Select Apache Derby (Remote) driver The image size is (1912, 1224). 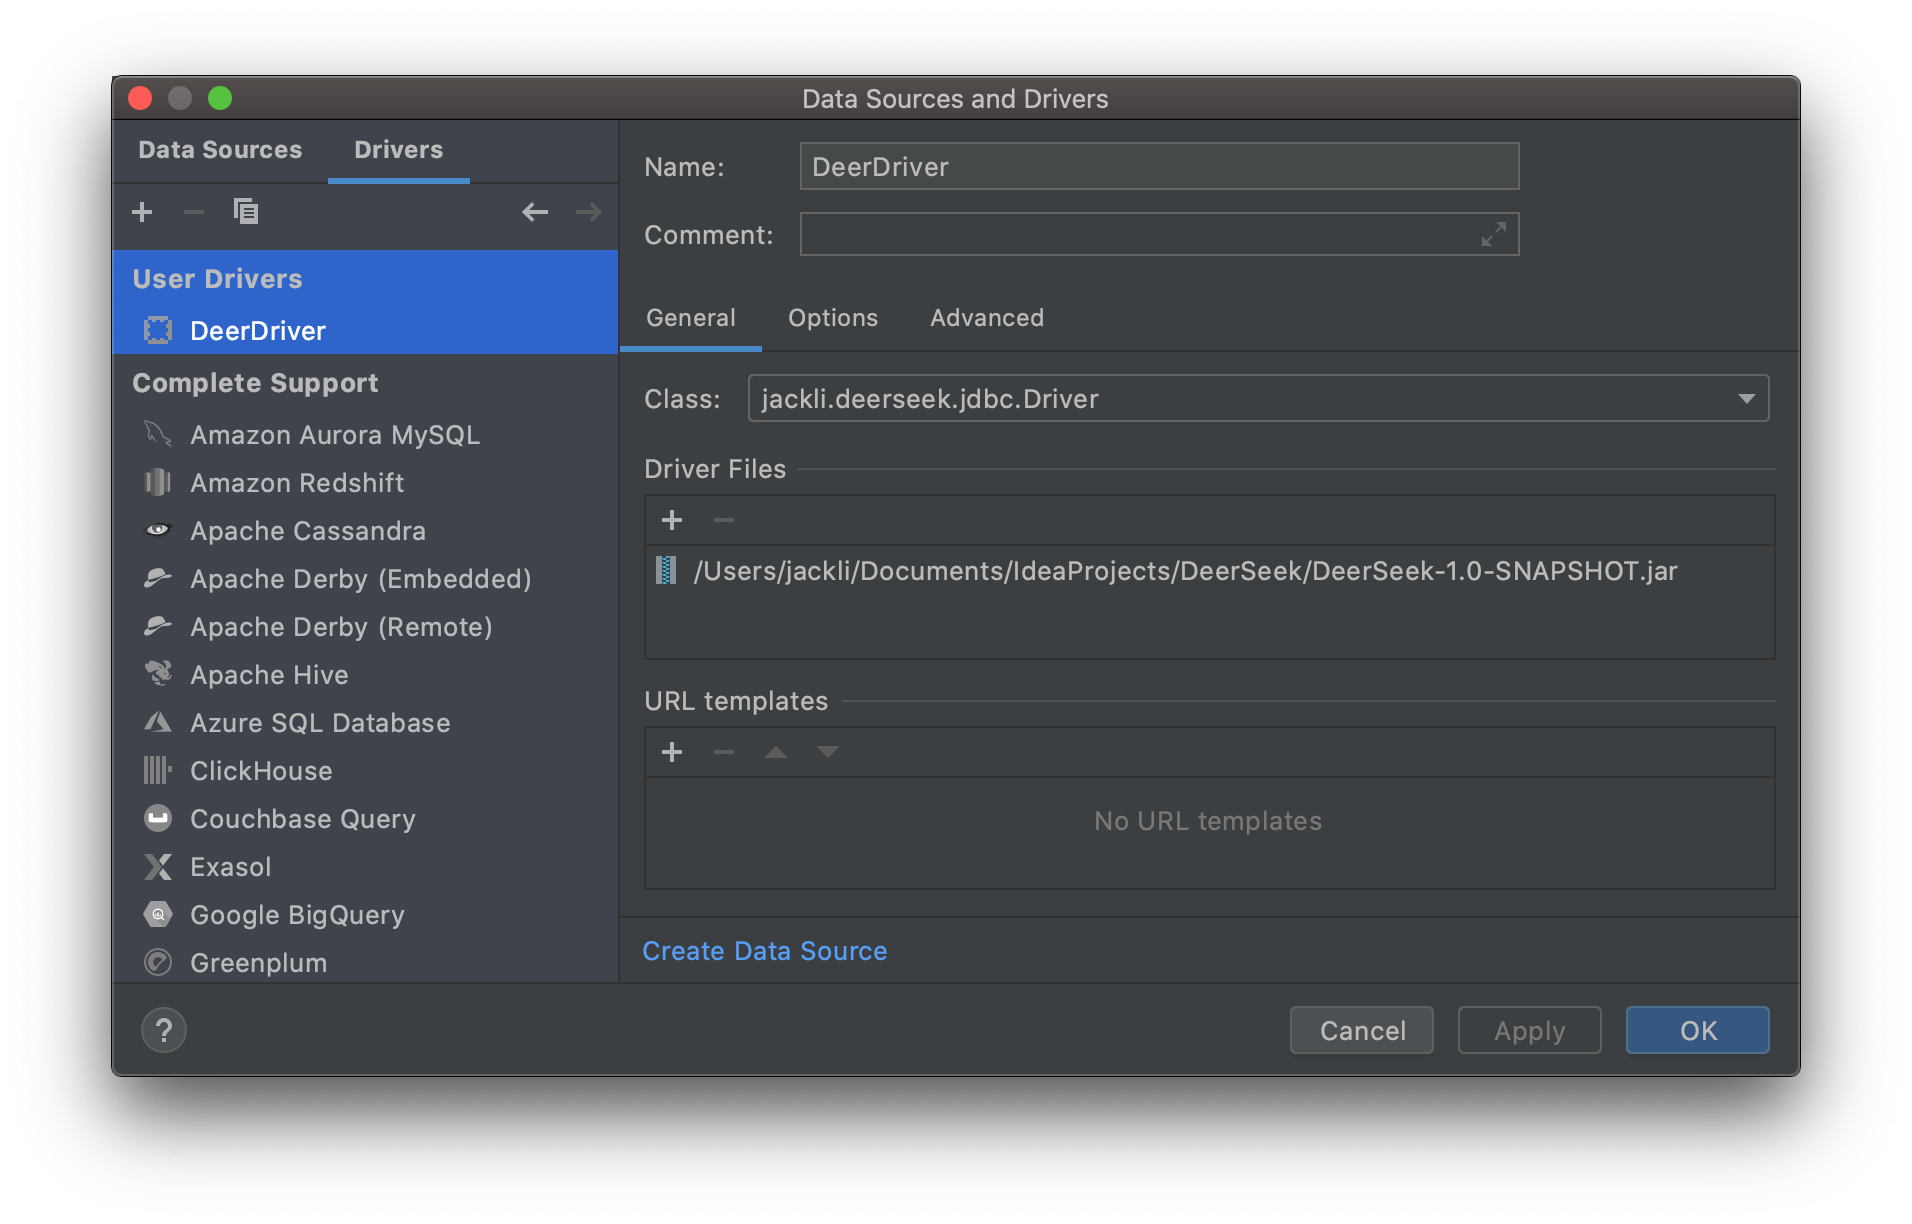[x=366, y=627]
